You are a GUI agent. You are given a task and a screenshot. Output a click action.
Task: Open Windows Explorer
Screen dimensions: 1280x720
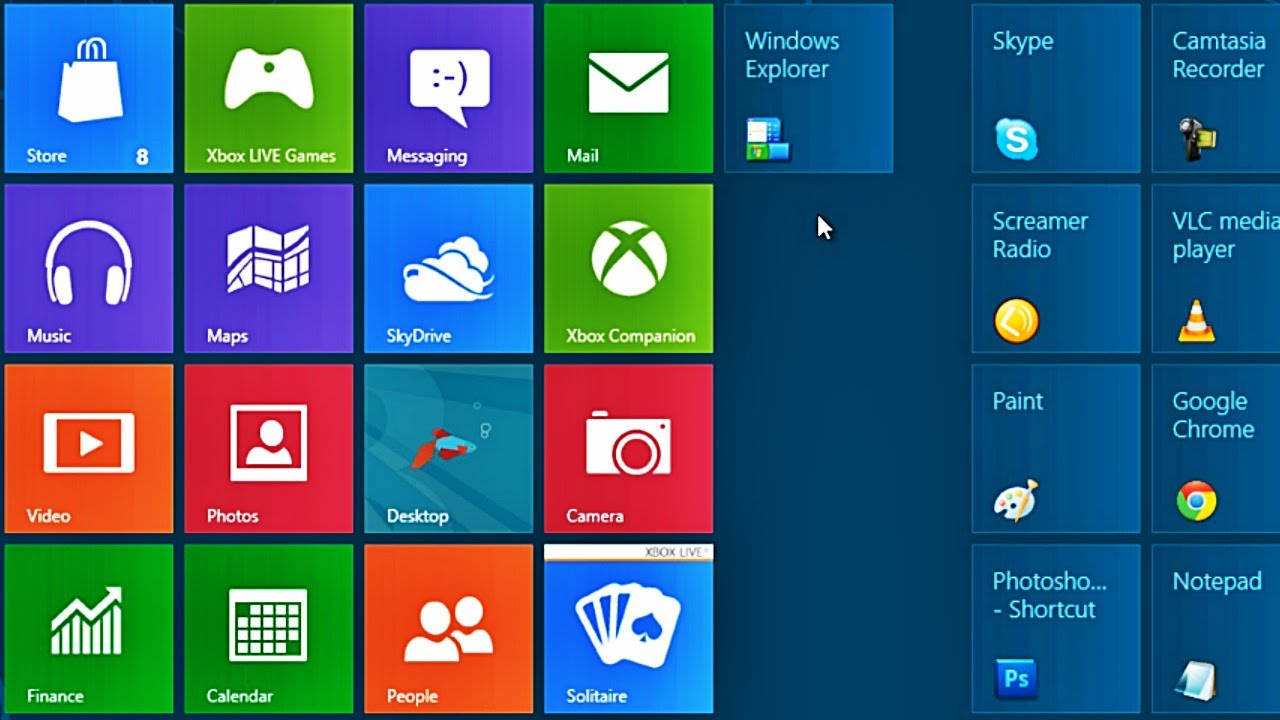pyautogui.click(x=808, y=88)
